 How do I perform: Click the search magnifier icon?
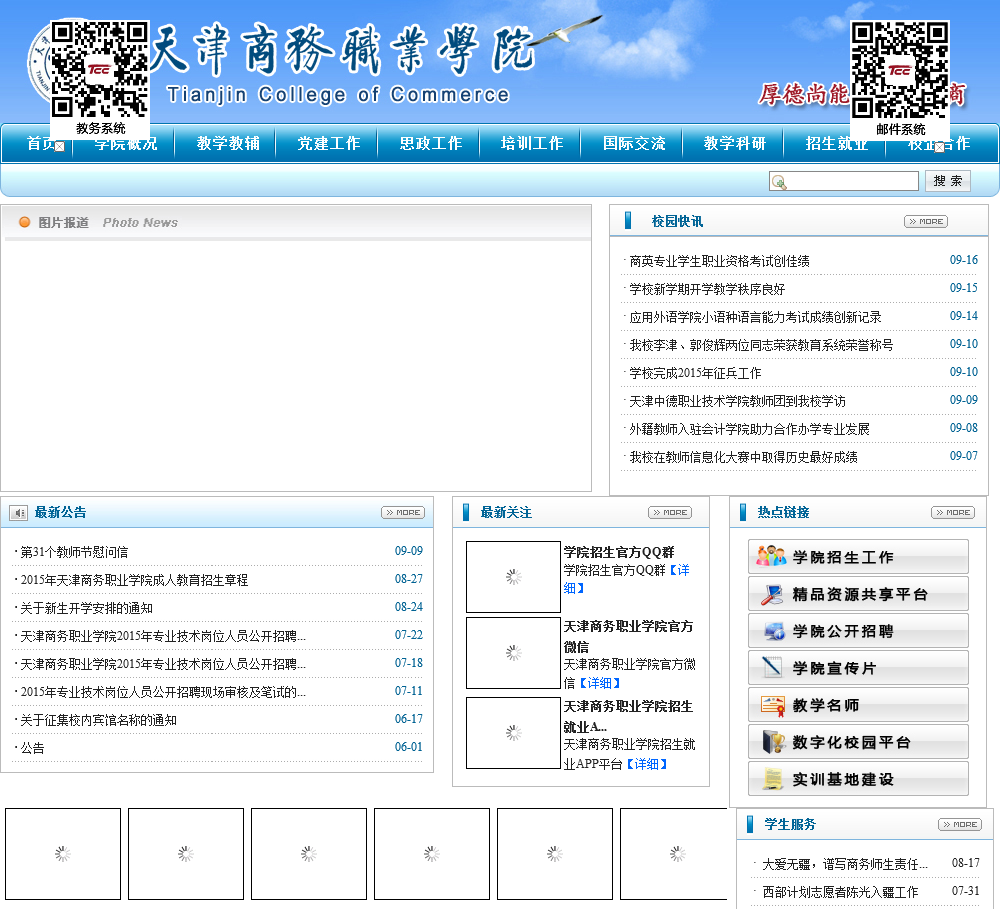(779, 182)
